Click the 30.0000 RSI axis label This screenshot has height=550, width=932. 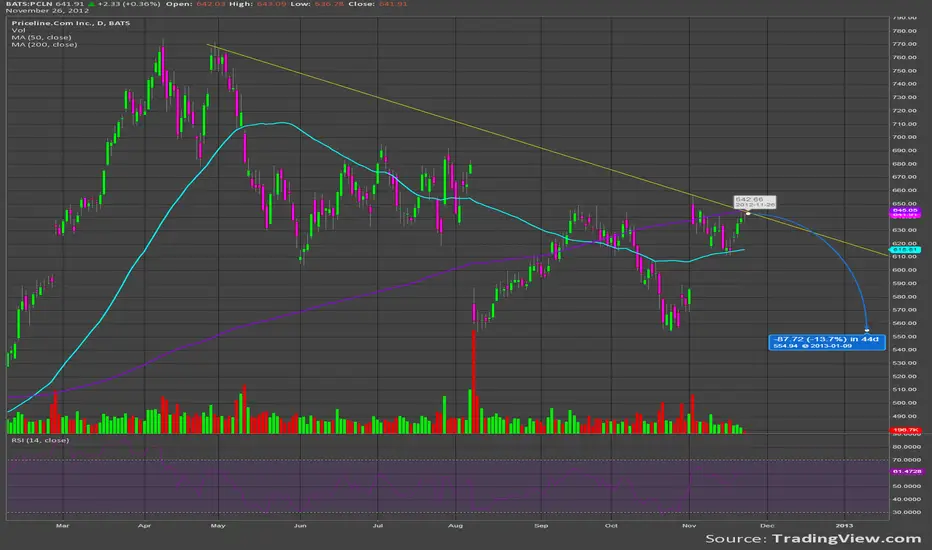click(x=906, y=513)
